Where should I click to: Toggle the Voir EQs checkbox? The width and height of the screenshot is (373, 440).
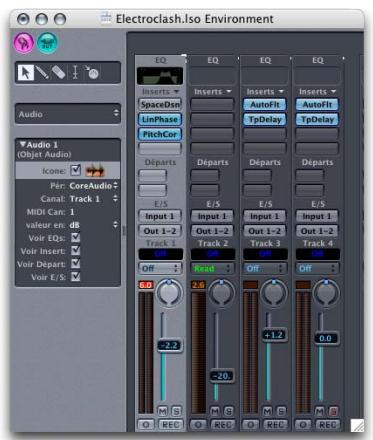[76, 238]
